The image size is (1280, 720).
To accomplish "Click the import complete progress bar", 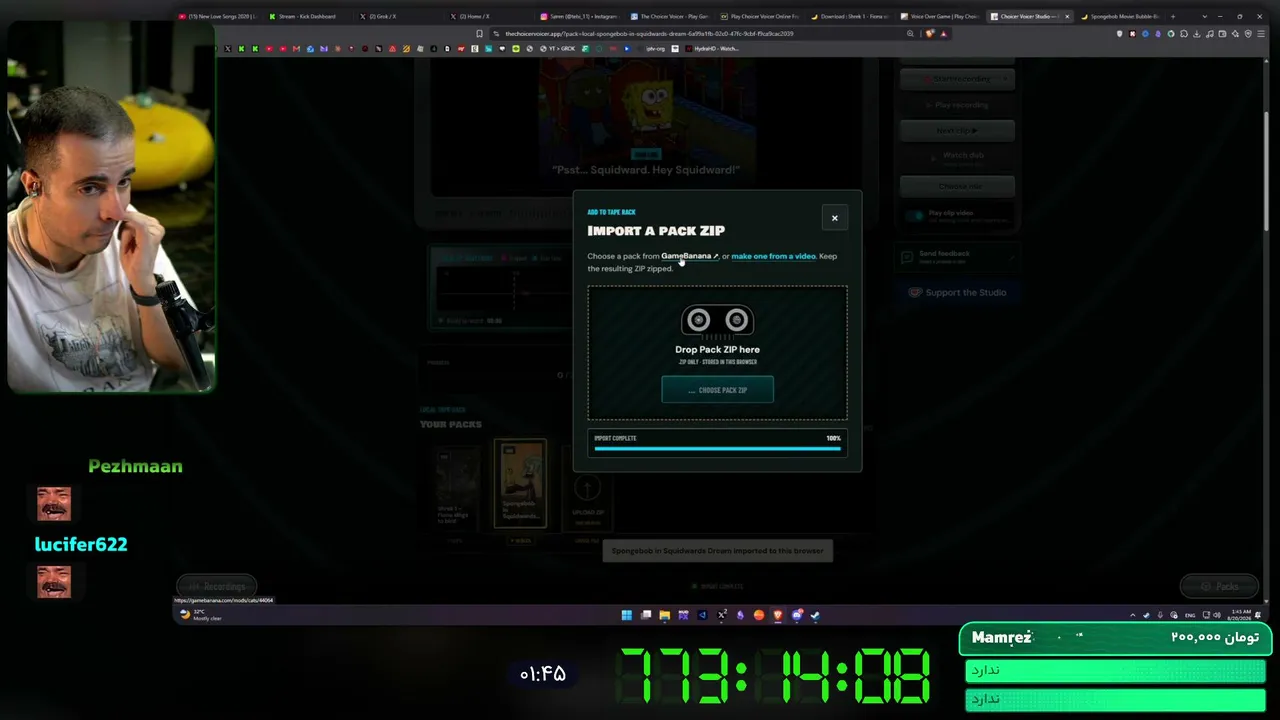I will tap(717, 448).
